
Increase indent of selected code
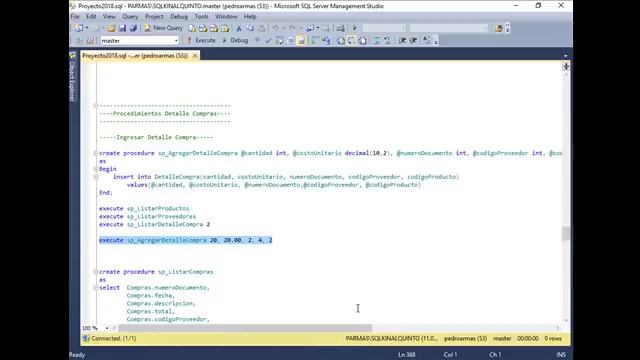(413, 40)
